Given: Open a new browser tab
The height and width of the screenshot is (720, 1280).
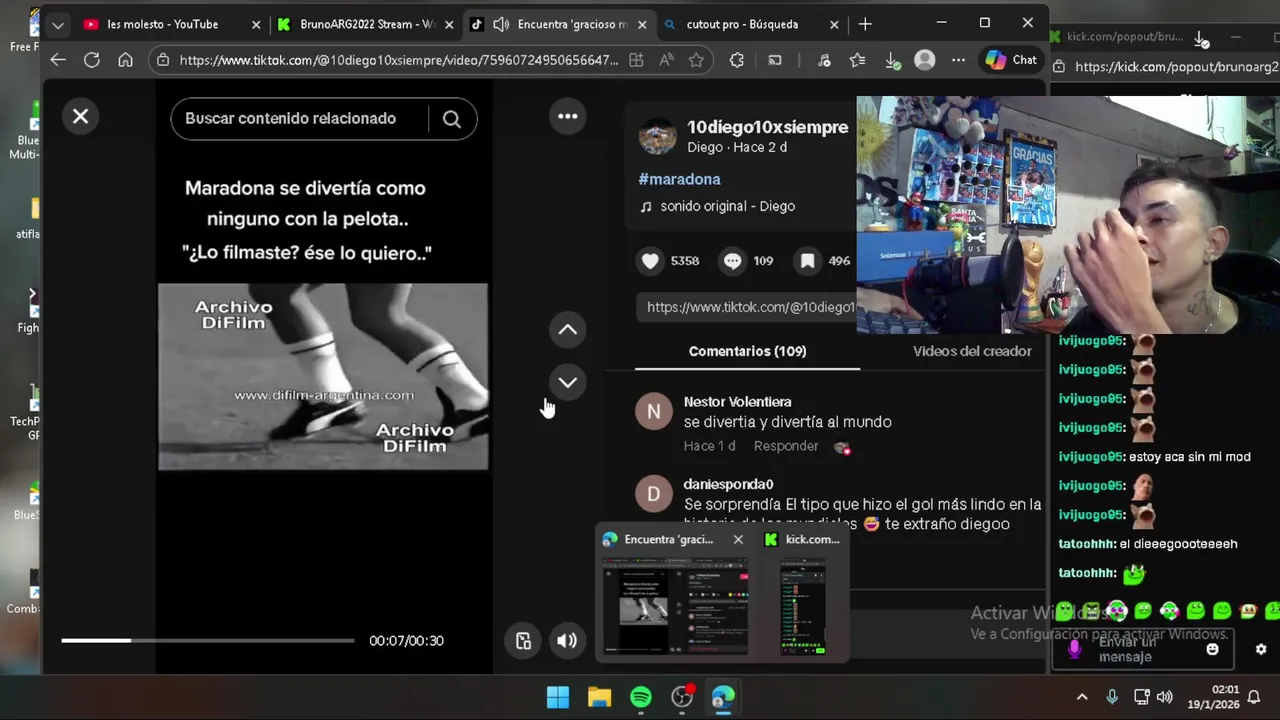Looking at the screenshot, I should tap(865, 24).
